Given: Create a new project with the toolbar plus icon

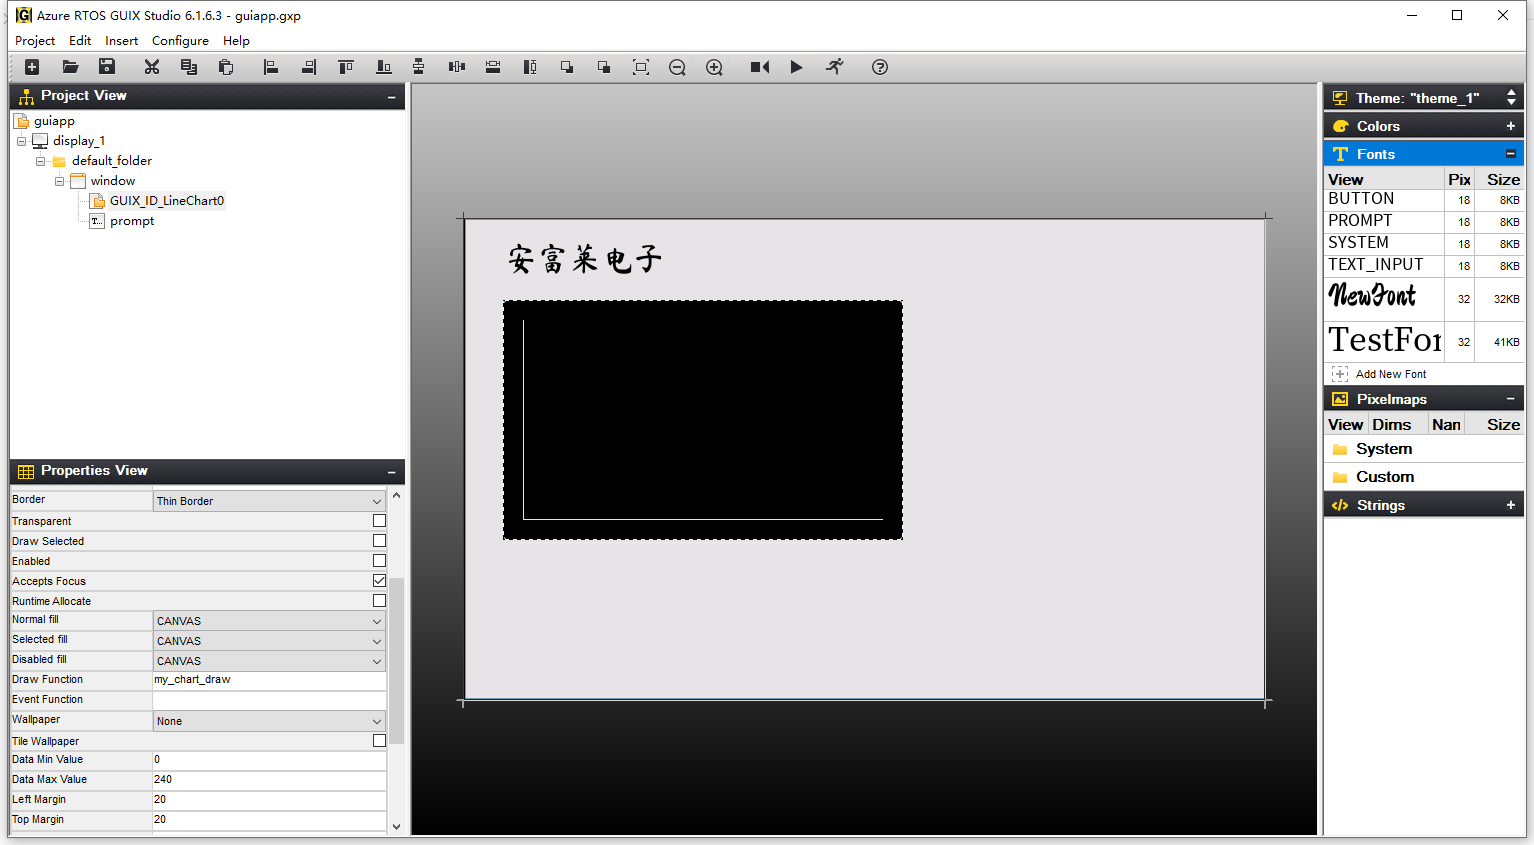Looking at the screenshot, I should coord(32,67).
